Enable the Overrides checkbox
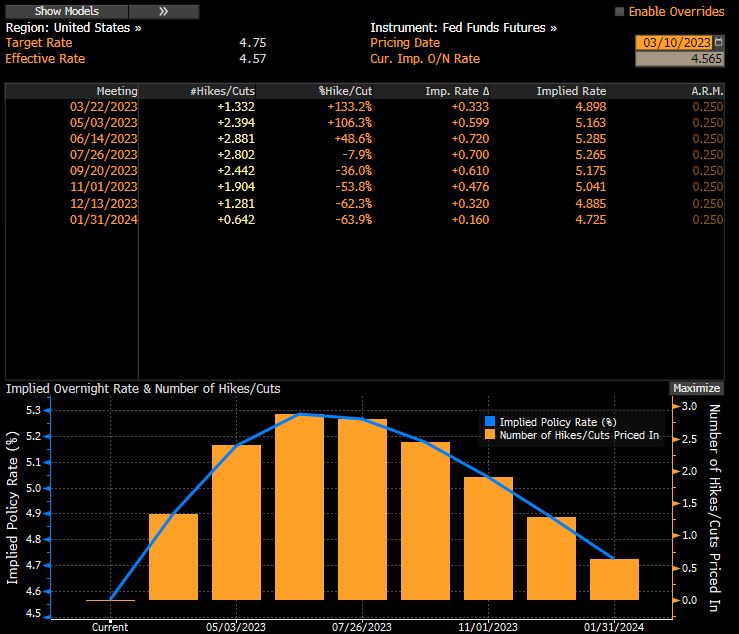 tap(619, 12)
